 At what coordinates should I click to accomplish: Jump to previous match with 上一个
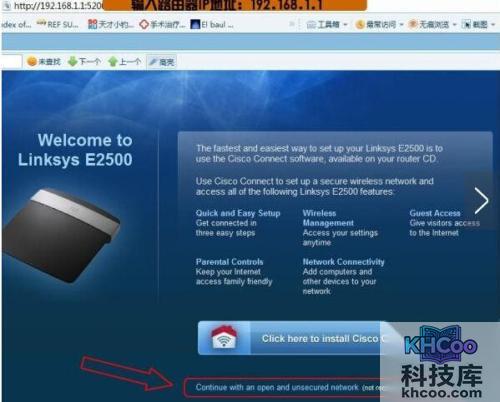point(125,62)
